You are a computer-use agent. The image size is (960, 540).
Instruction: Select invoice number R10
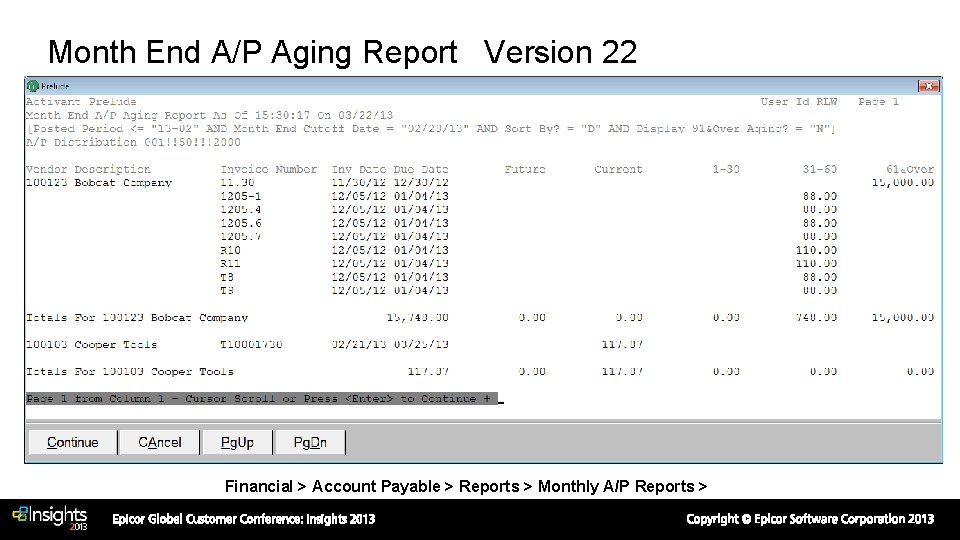230,250
